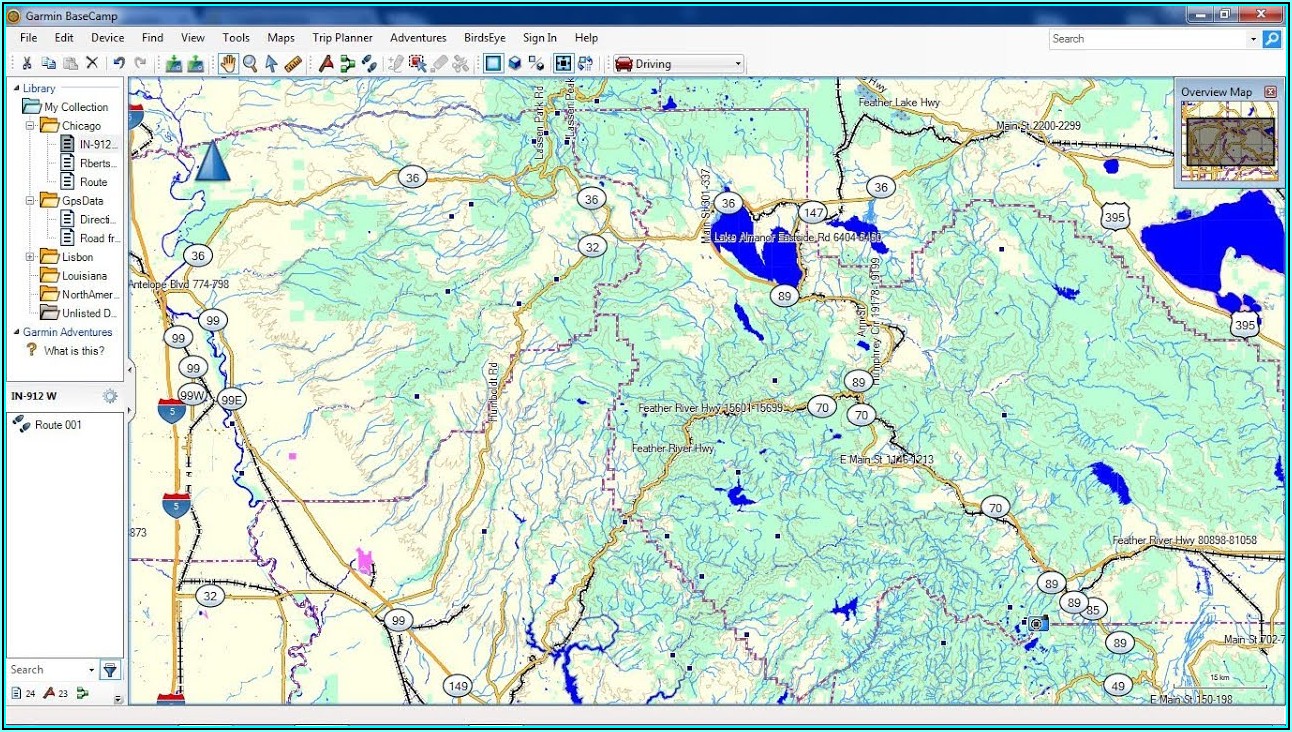The height and width of the screenshot is (732, 1292).
Task: Select the New Waypoint flag tool
Action: (x=325, y=64)
